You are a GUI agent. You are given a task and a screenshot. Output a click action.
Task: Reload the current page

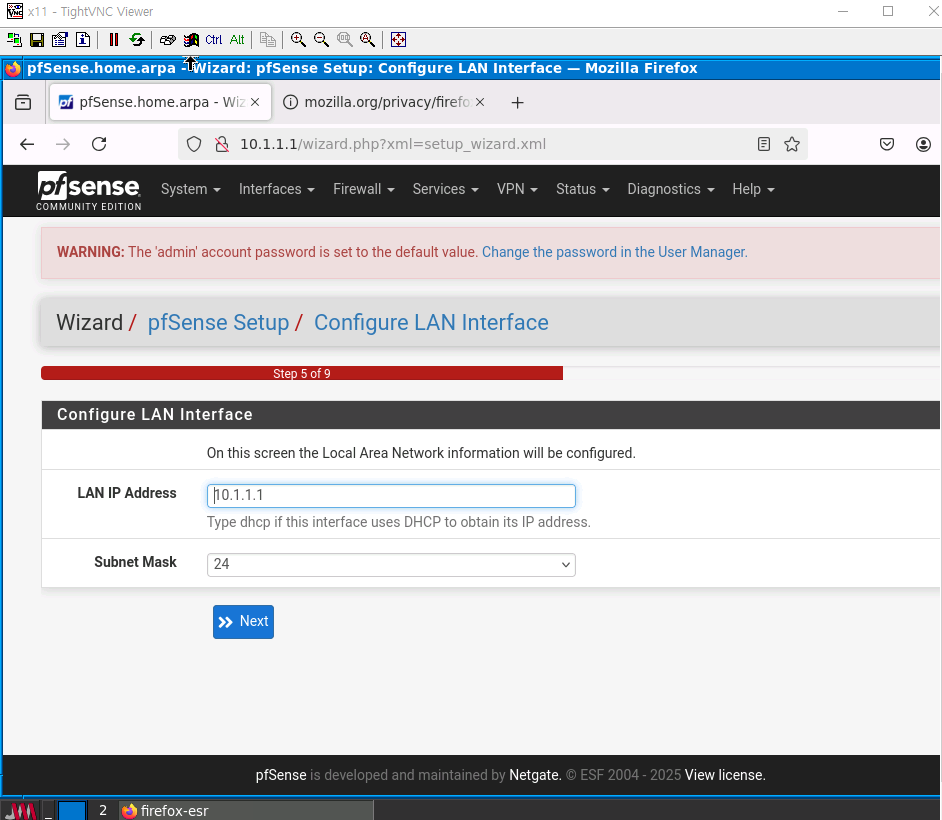click(99, 144)
